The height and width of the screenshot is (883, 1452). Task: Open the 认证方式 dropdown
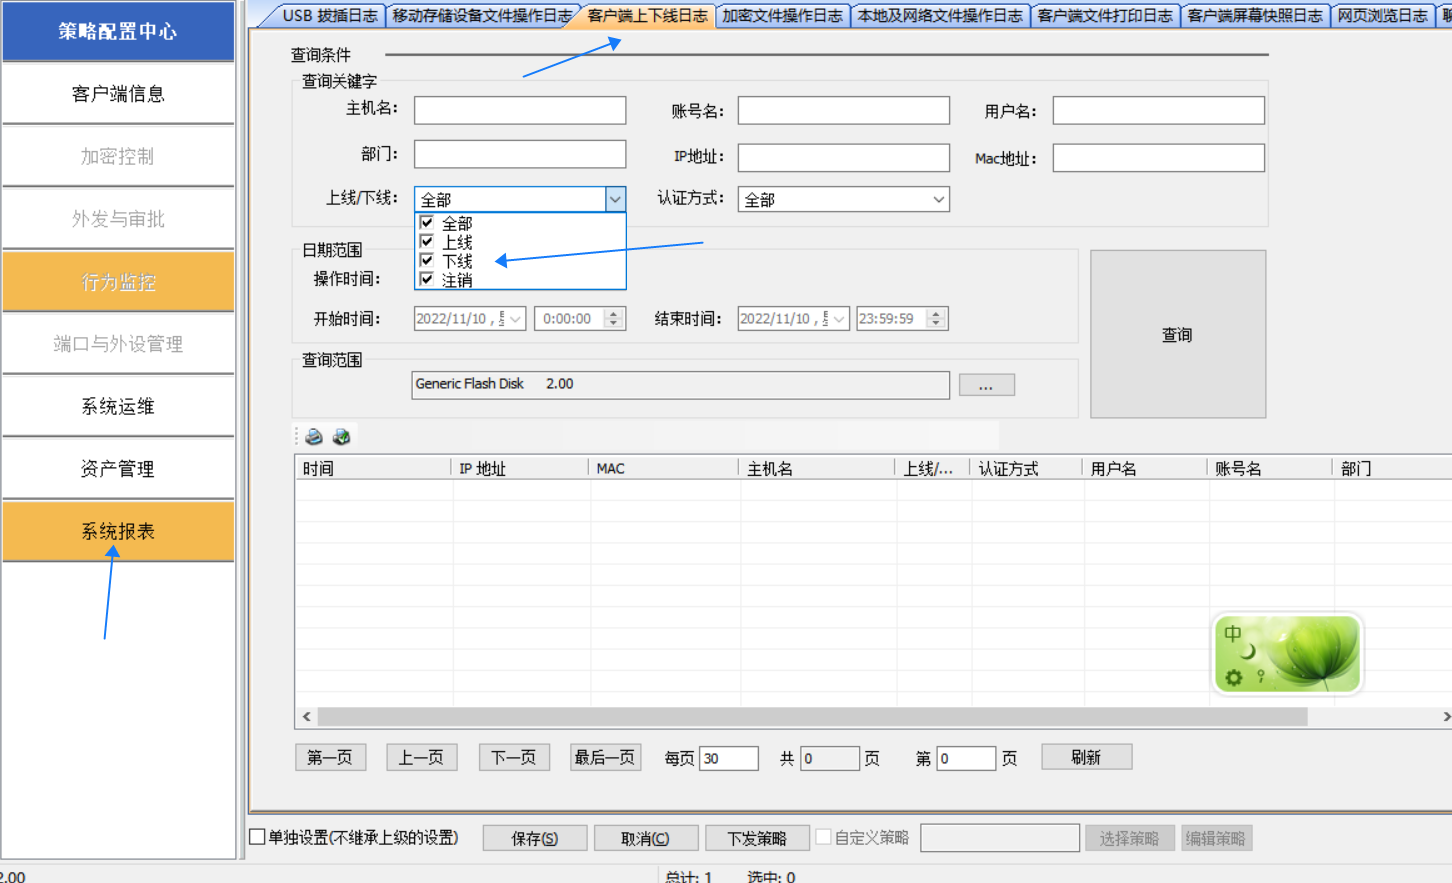(x=938, y=199)
